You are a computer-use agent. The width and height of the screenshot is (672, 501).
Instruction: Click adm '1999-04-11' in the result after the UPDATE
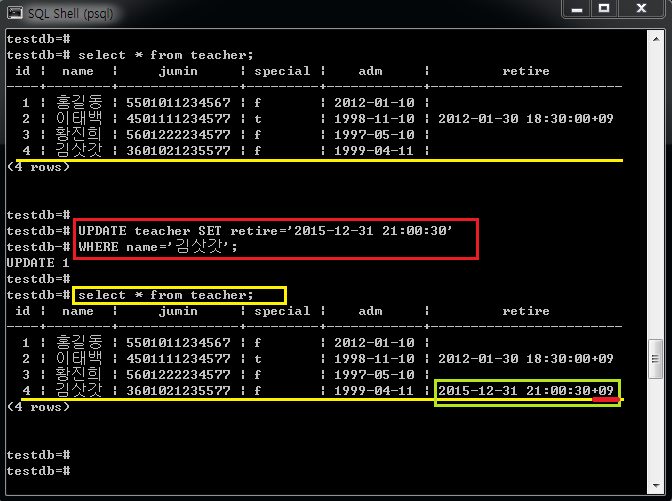click(x=374, y=390)
